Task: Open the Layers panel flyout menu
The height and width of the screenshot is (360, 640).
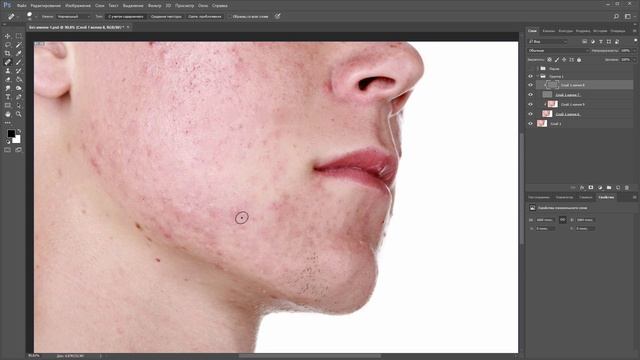Action: pyautogui.click(x=635, y=31)
